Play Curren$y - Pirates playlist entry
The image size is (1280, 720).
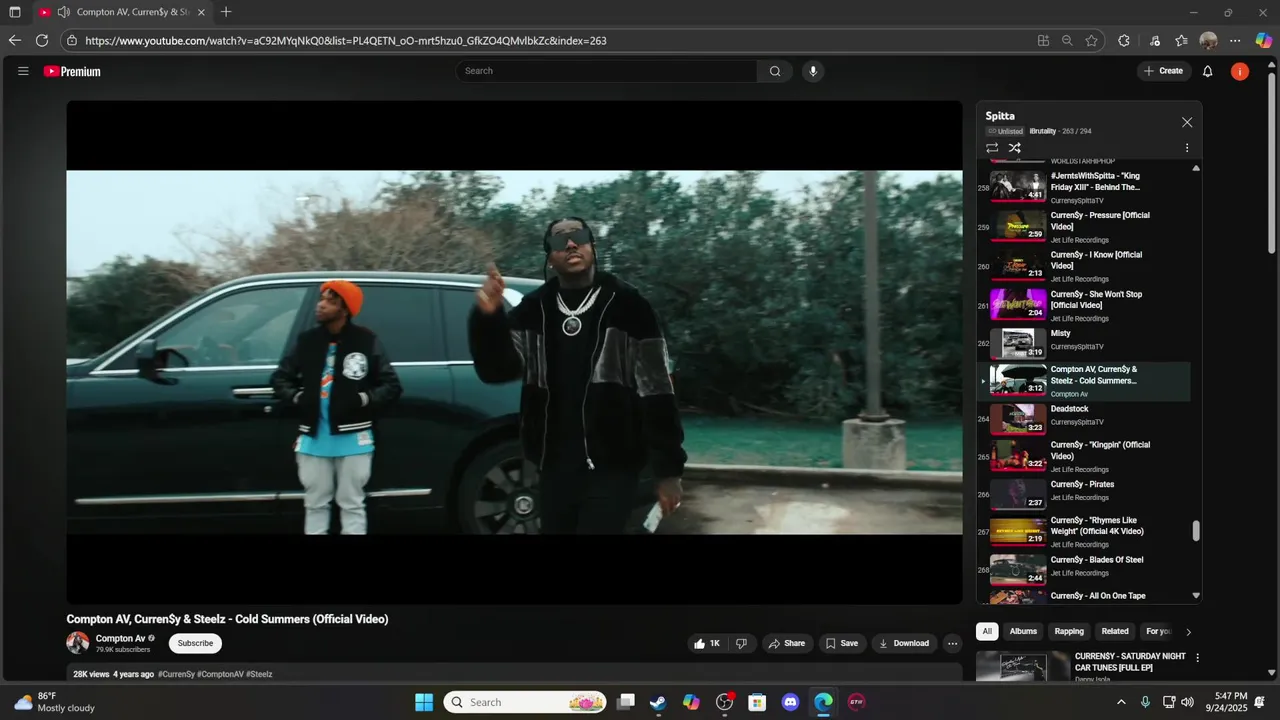(x=1083, y=494)
